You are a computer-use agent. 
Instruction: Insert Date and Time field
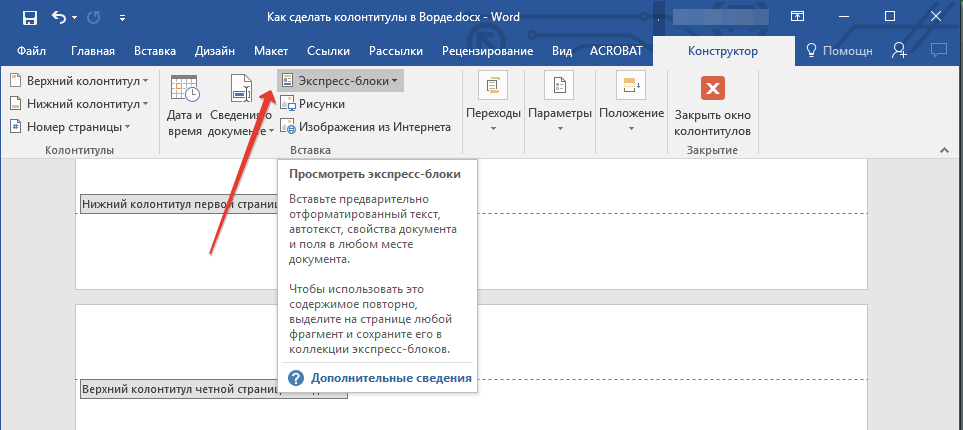[x=184, y=106]
